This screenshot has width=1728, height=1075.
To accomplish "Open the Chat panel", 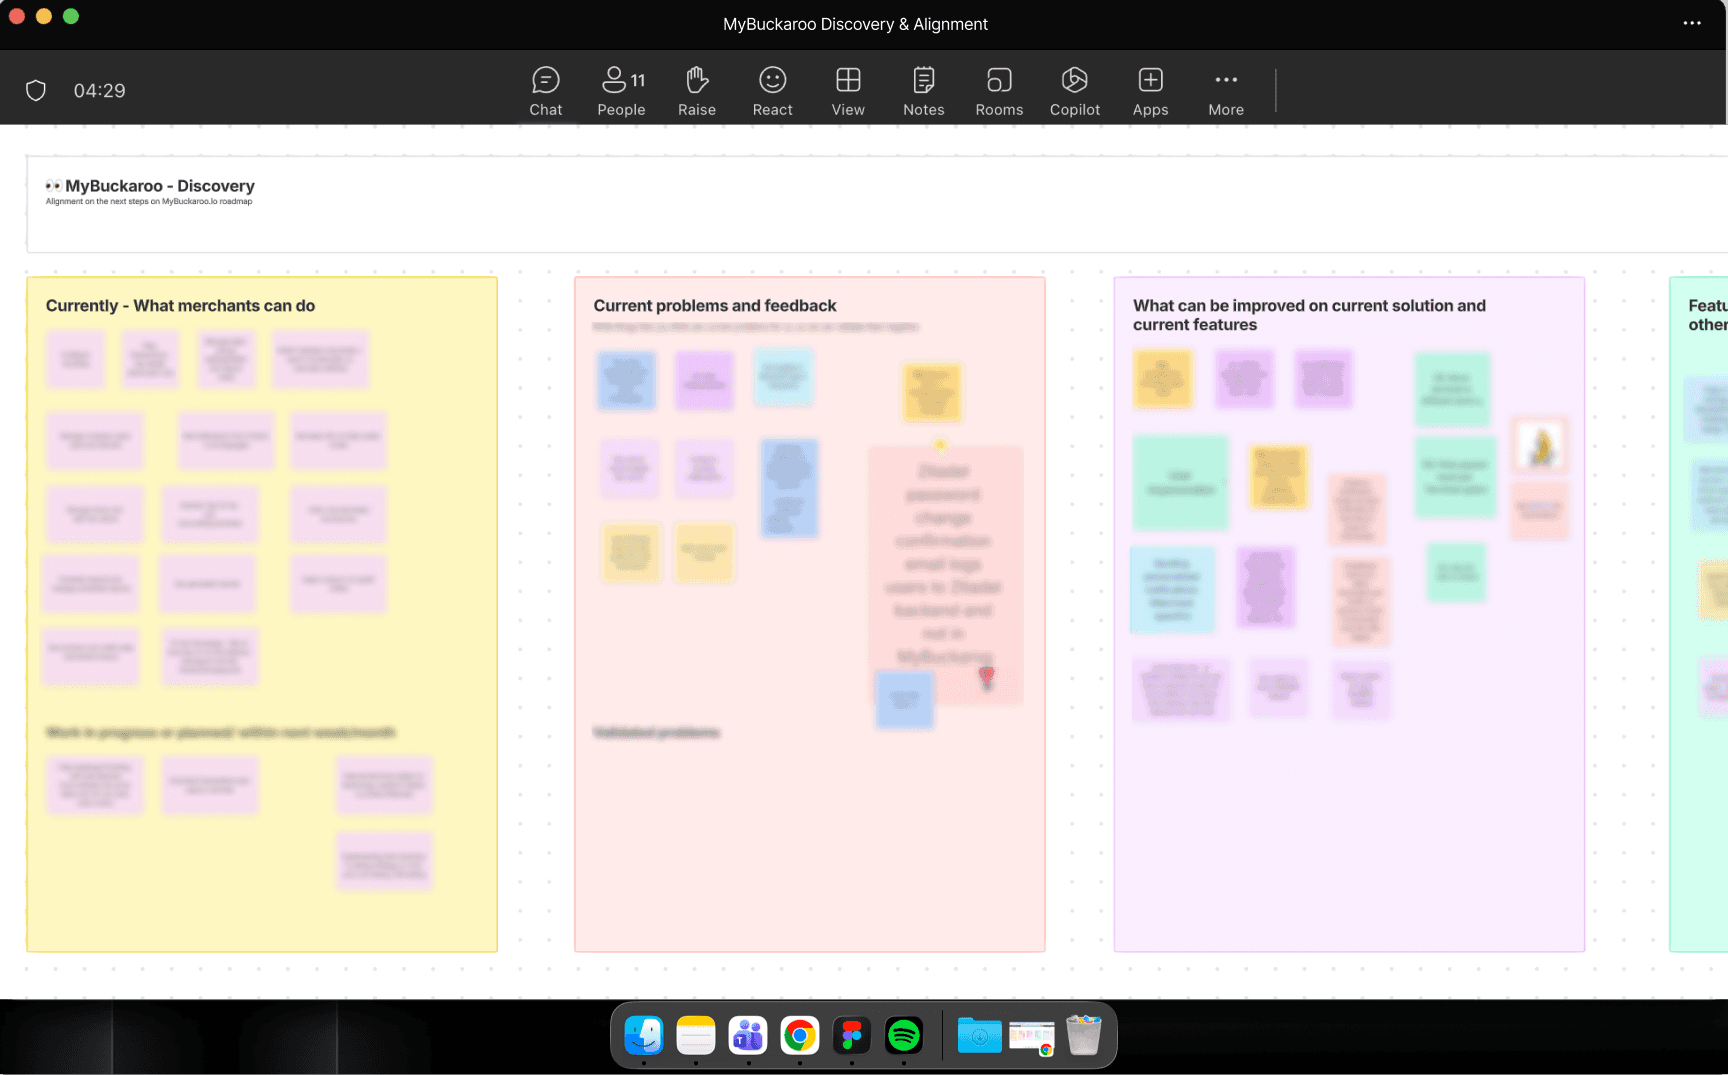I will click(x=545, y=91).
